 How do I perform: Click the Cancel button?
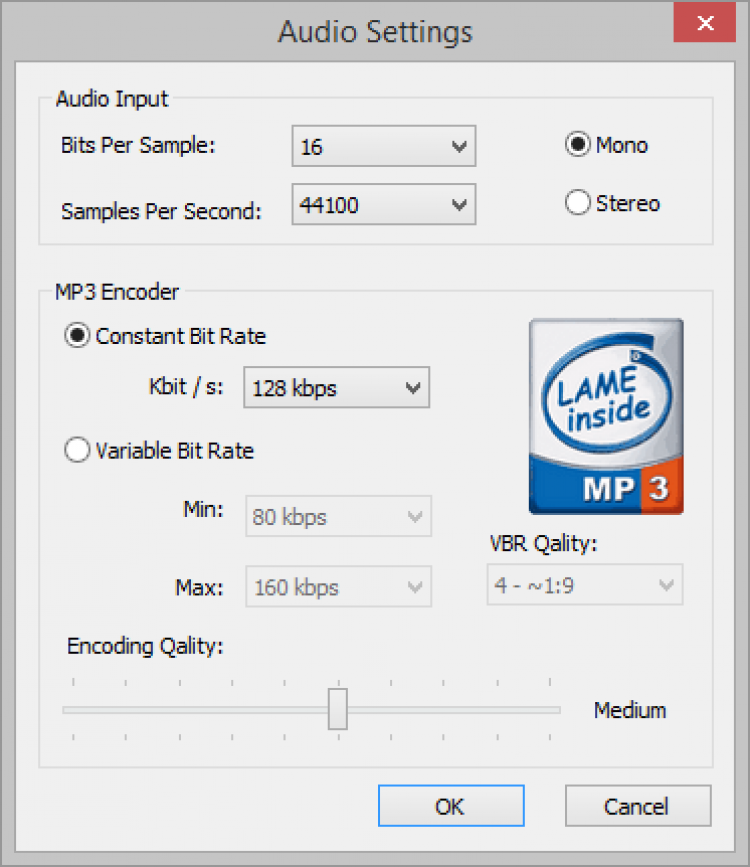[x=638, y=806]
